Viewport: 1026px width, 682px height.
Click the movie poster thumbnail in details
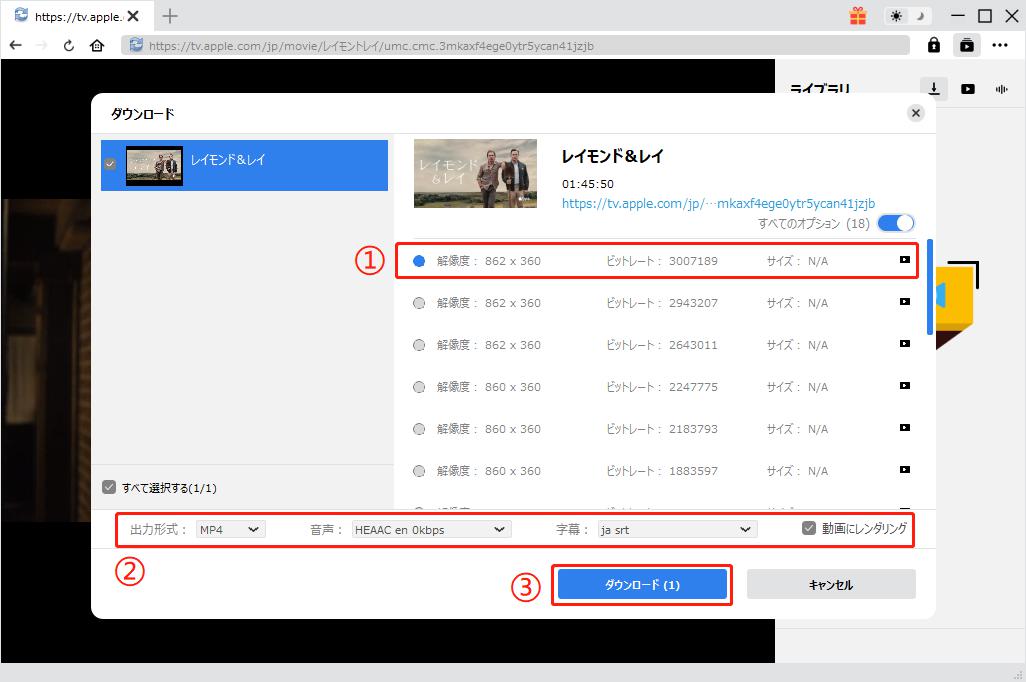pyautogui.click(x=475, y=173)
